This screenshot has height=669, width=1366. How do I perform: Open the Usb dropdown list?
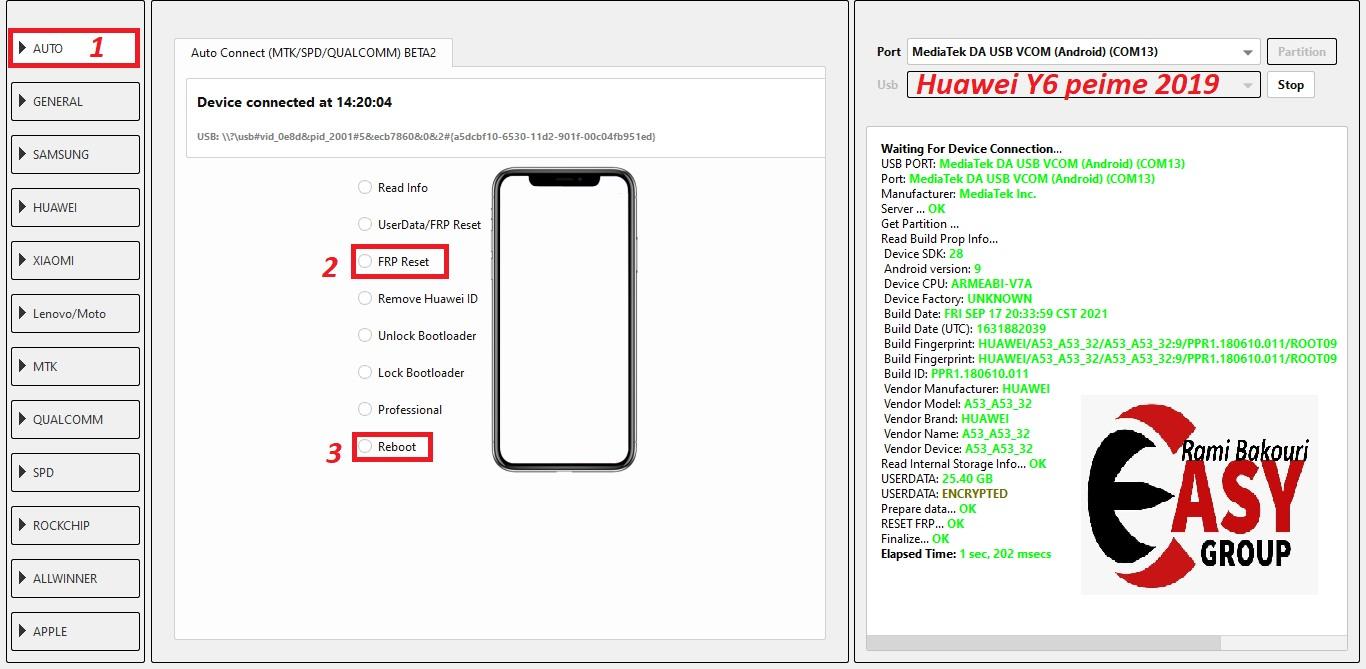1083,85
